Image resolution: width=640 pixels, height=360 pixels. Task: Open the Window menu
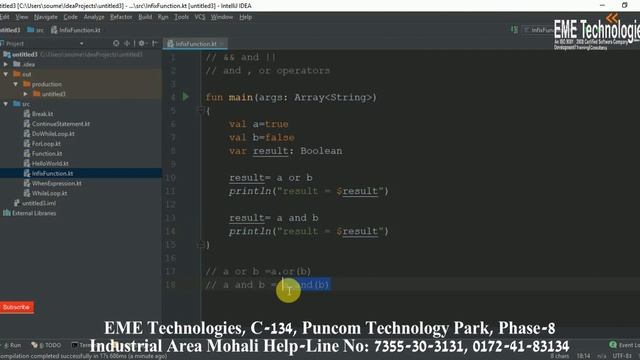pyautogui.click(x=222, y=17)
